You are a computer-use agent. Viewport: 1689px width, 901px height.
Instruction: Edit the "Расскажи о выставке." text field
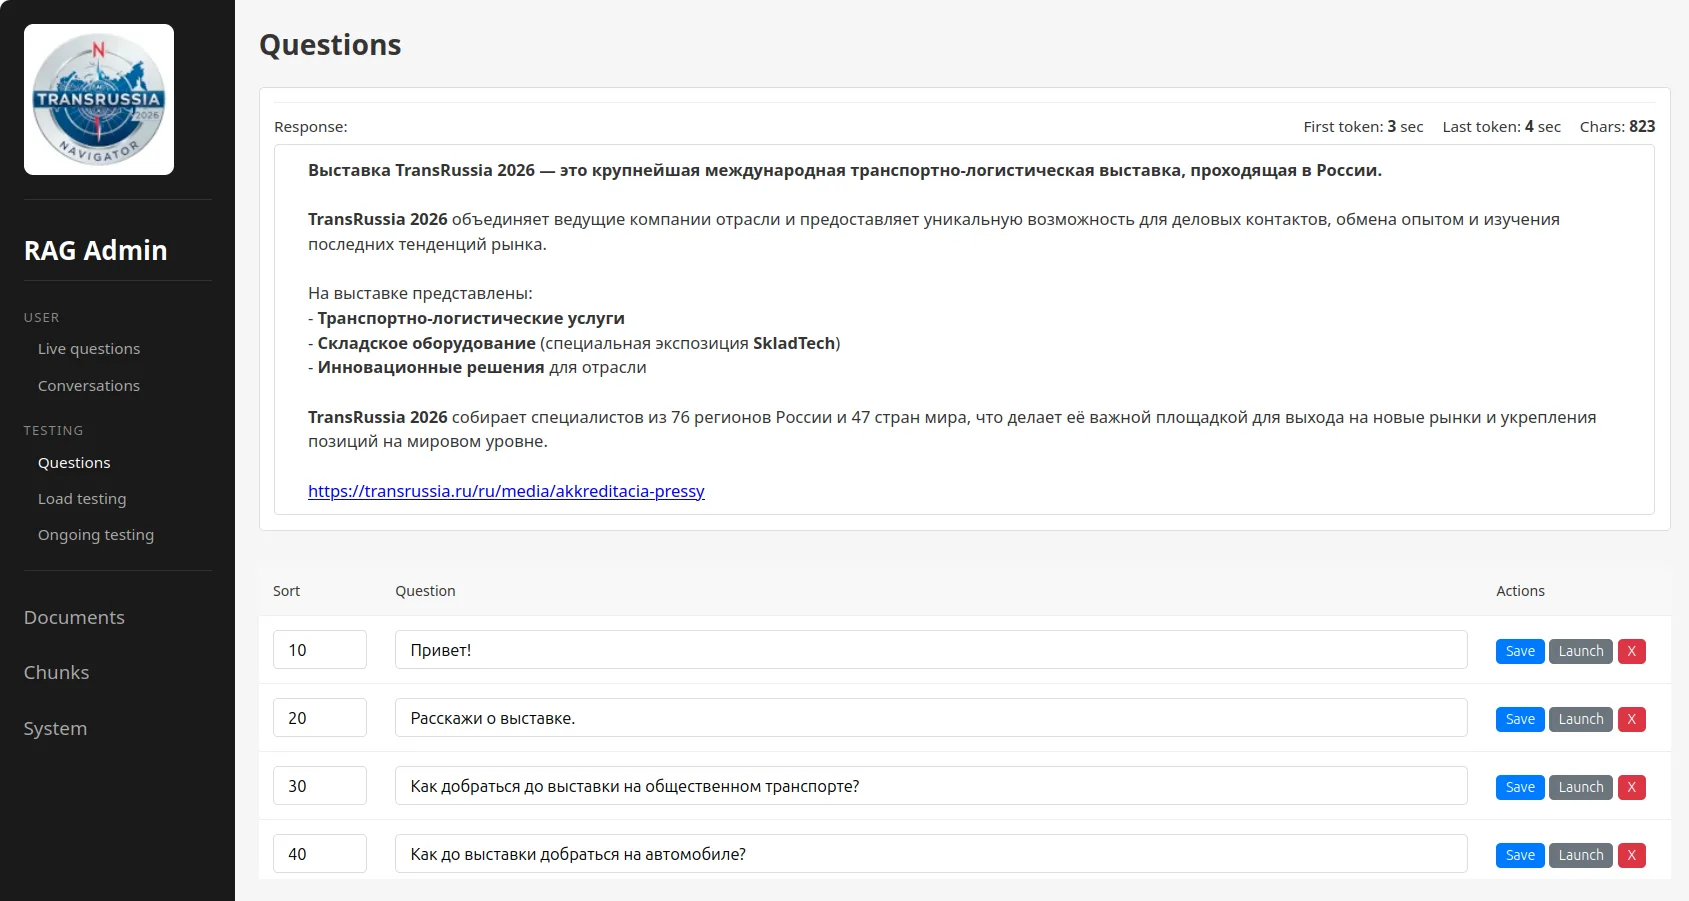(x=931, y=718)
